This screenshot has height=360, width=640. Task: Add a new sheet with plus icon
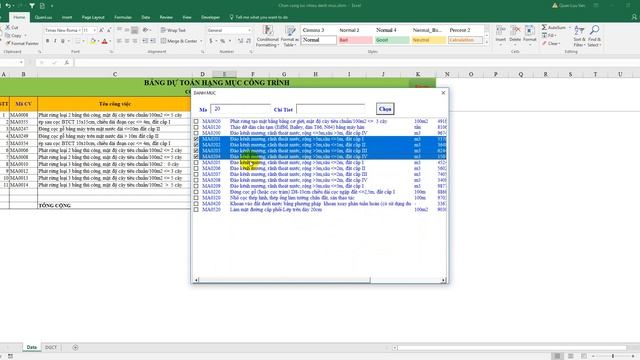[75, 347]
